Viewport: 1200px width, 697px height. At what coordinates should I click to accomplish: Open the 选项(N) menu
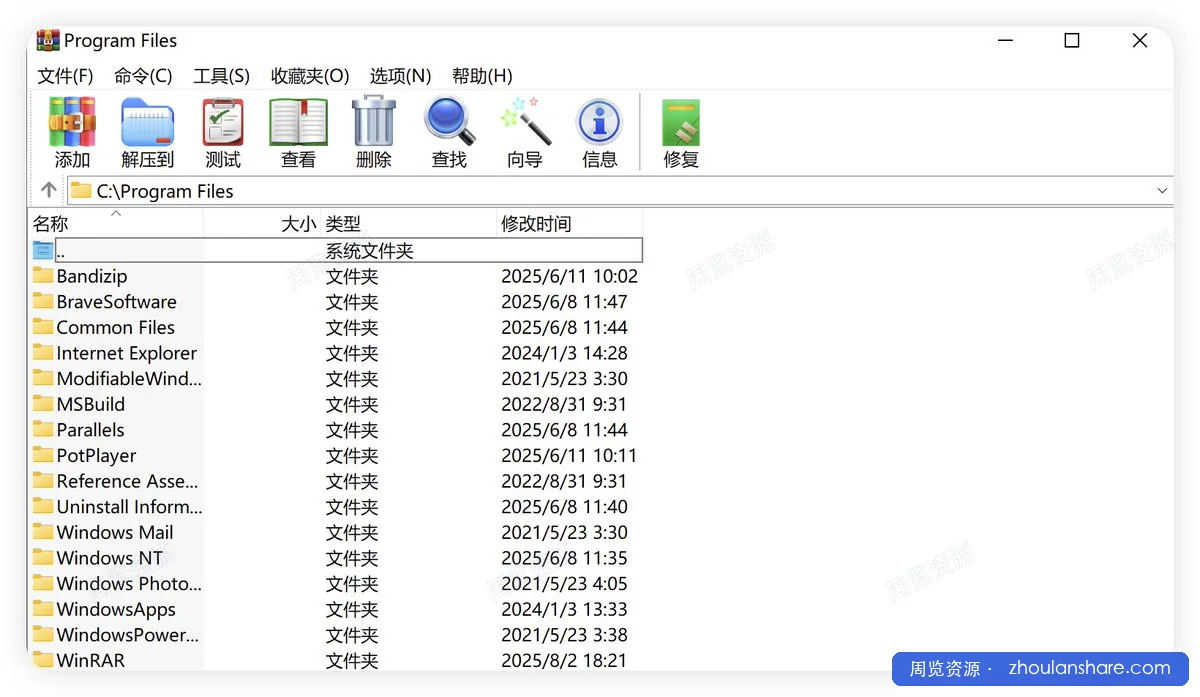tap(400, 76)
